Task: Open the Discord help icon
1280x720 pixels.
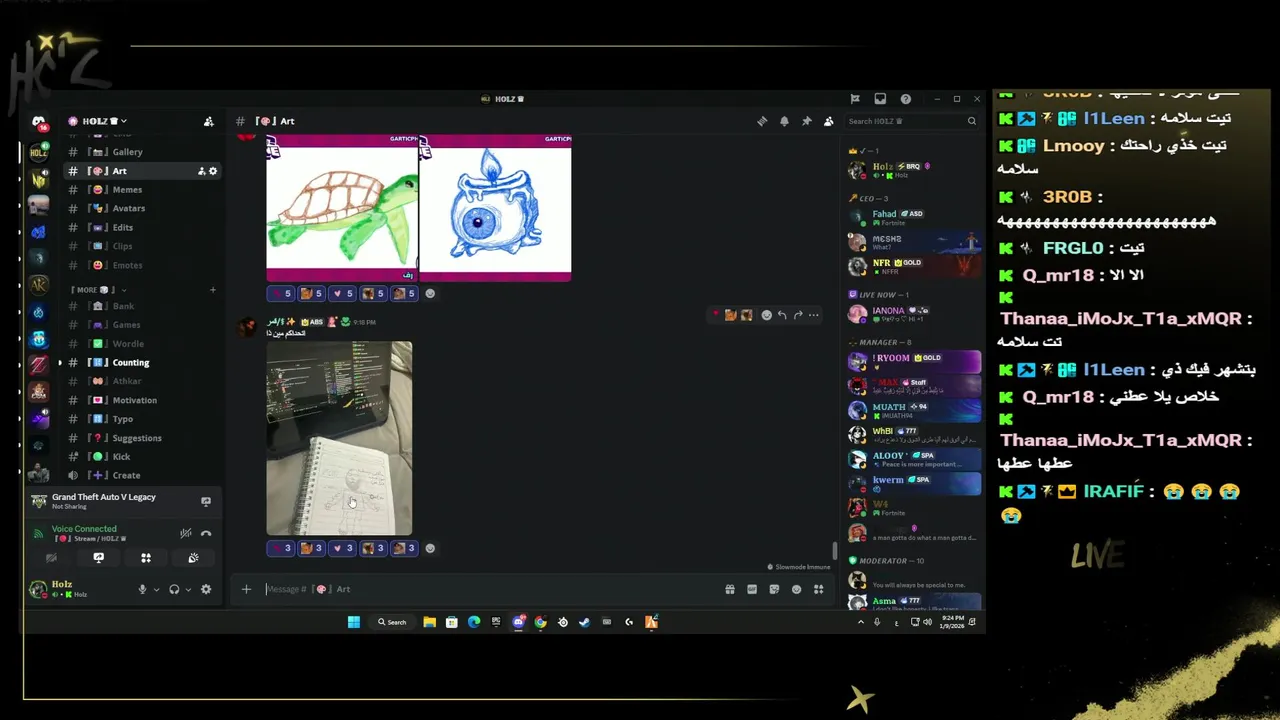Action: [905, 99]
